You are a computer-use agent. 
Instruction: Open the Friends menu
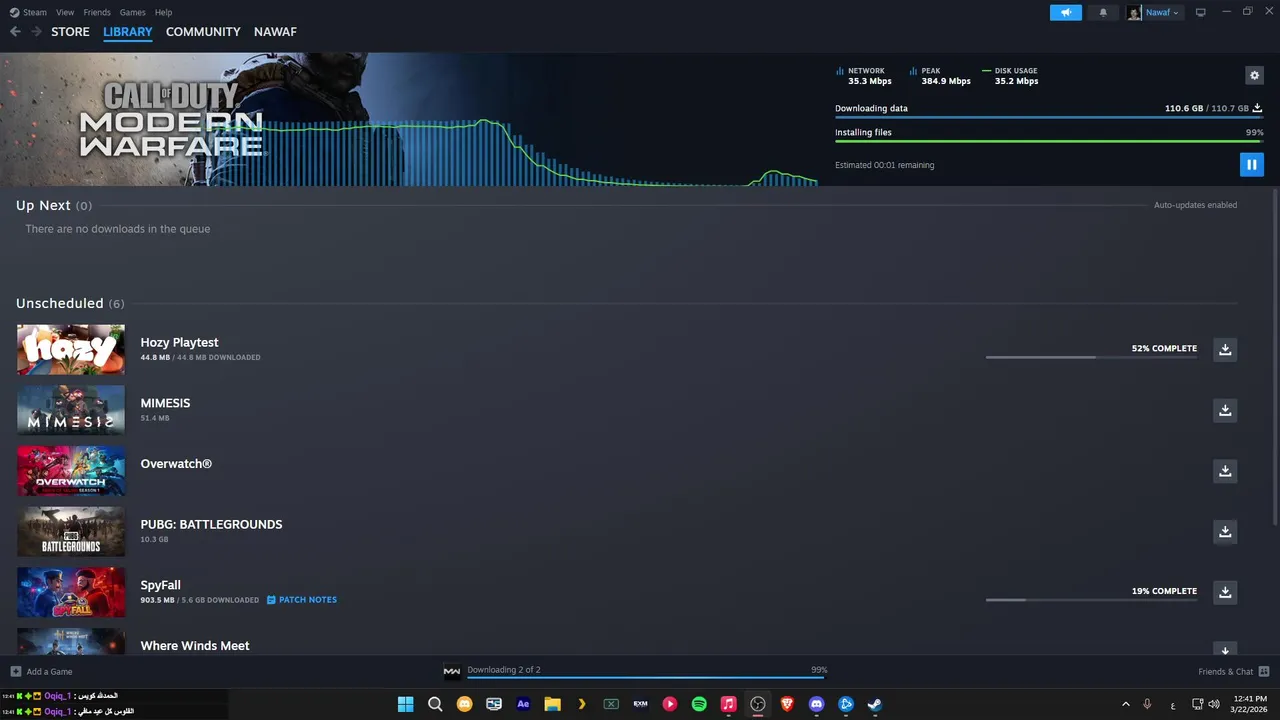pos(97,12)
